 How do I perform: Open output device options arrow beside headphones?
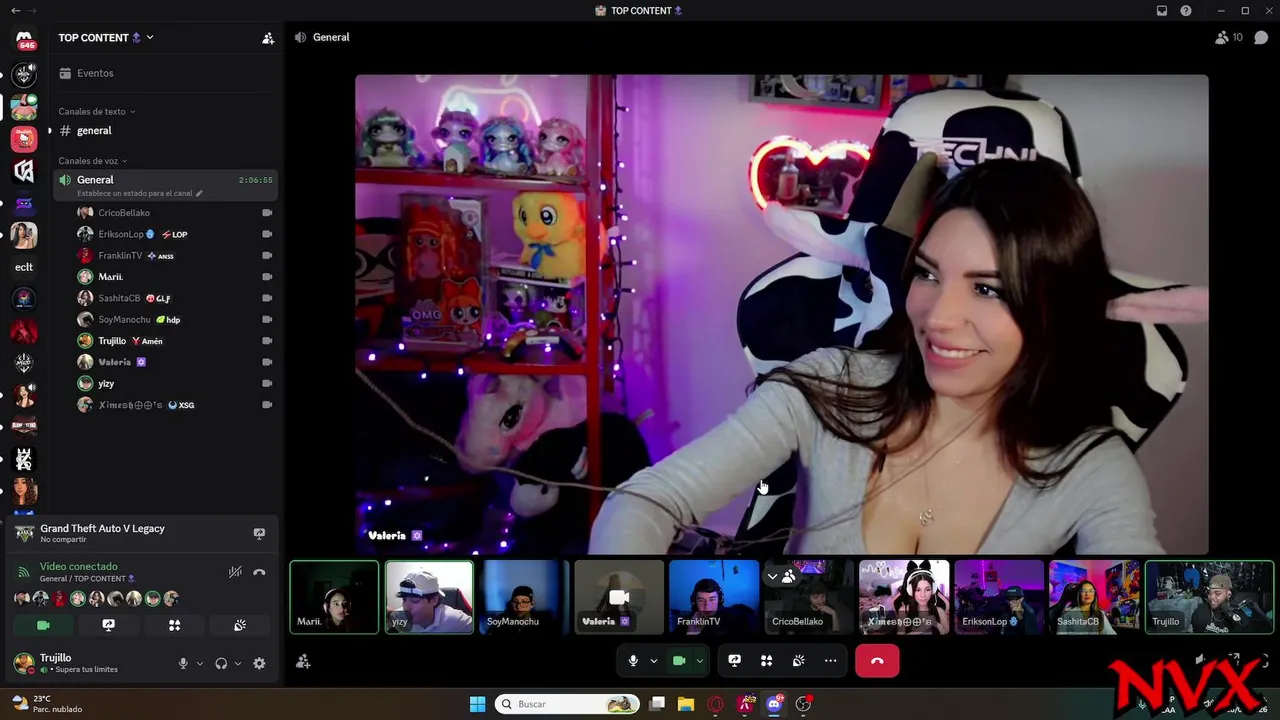coord(238,663)
